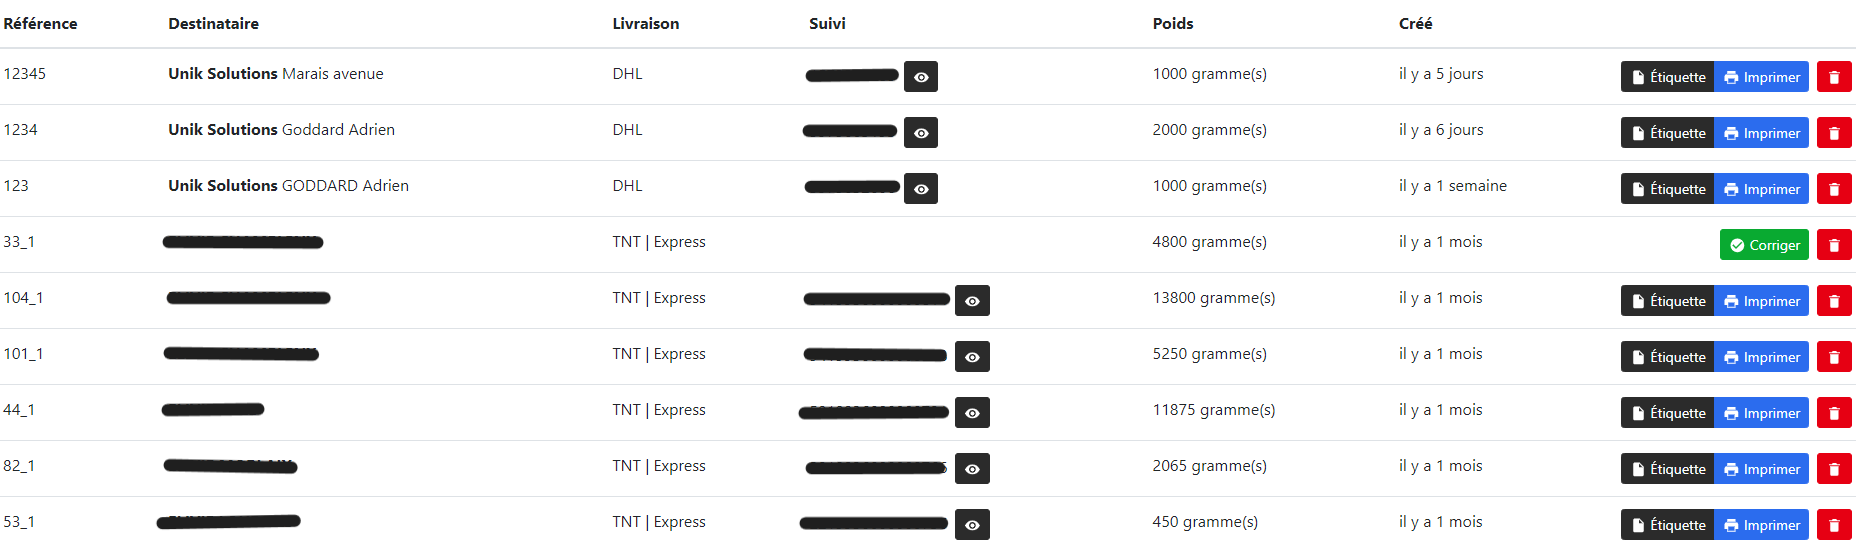Remove reference 1234 via trash icon
1856x549 pixels.
[x=1834, y=133]
